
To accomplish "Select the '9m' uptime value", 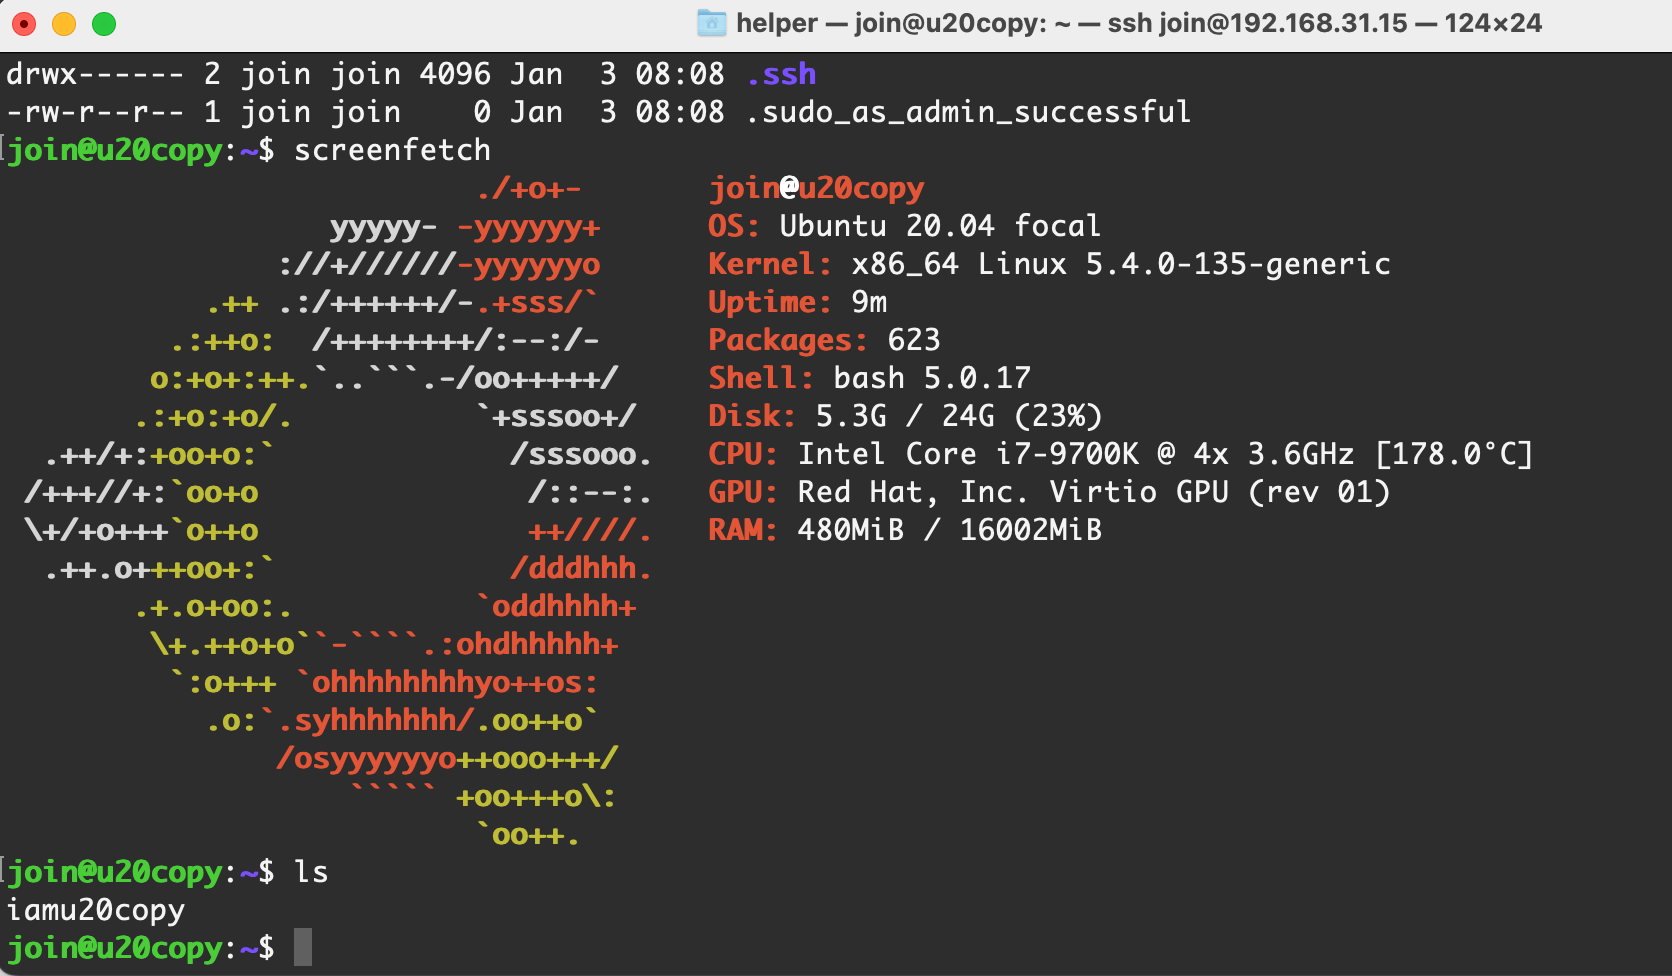I will [x=869, y=302].
